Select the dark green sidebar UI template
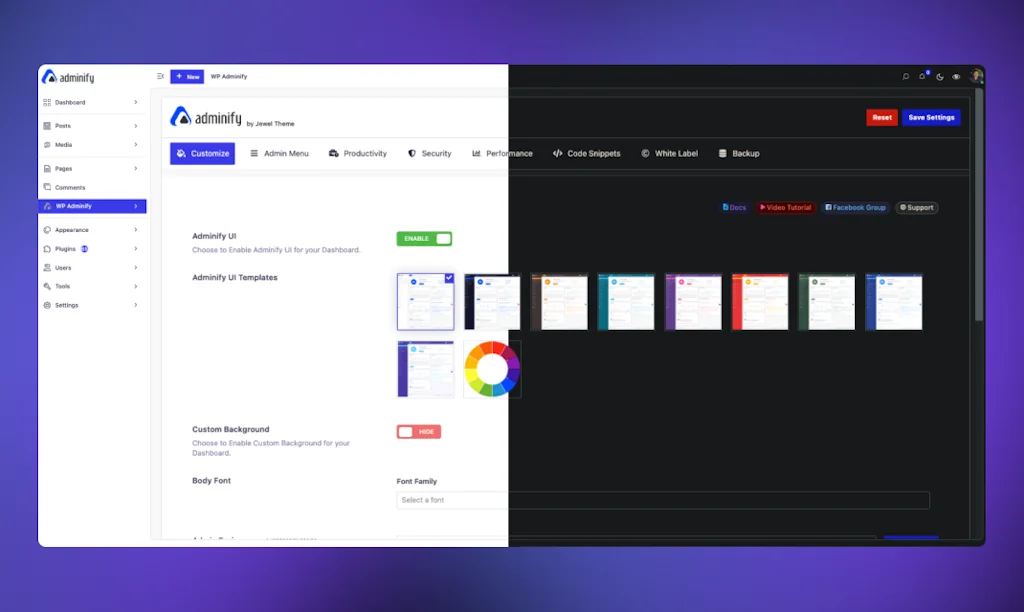The height and width of the screenshot is (612, 1024). (827, 302)
